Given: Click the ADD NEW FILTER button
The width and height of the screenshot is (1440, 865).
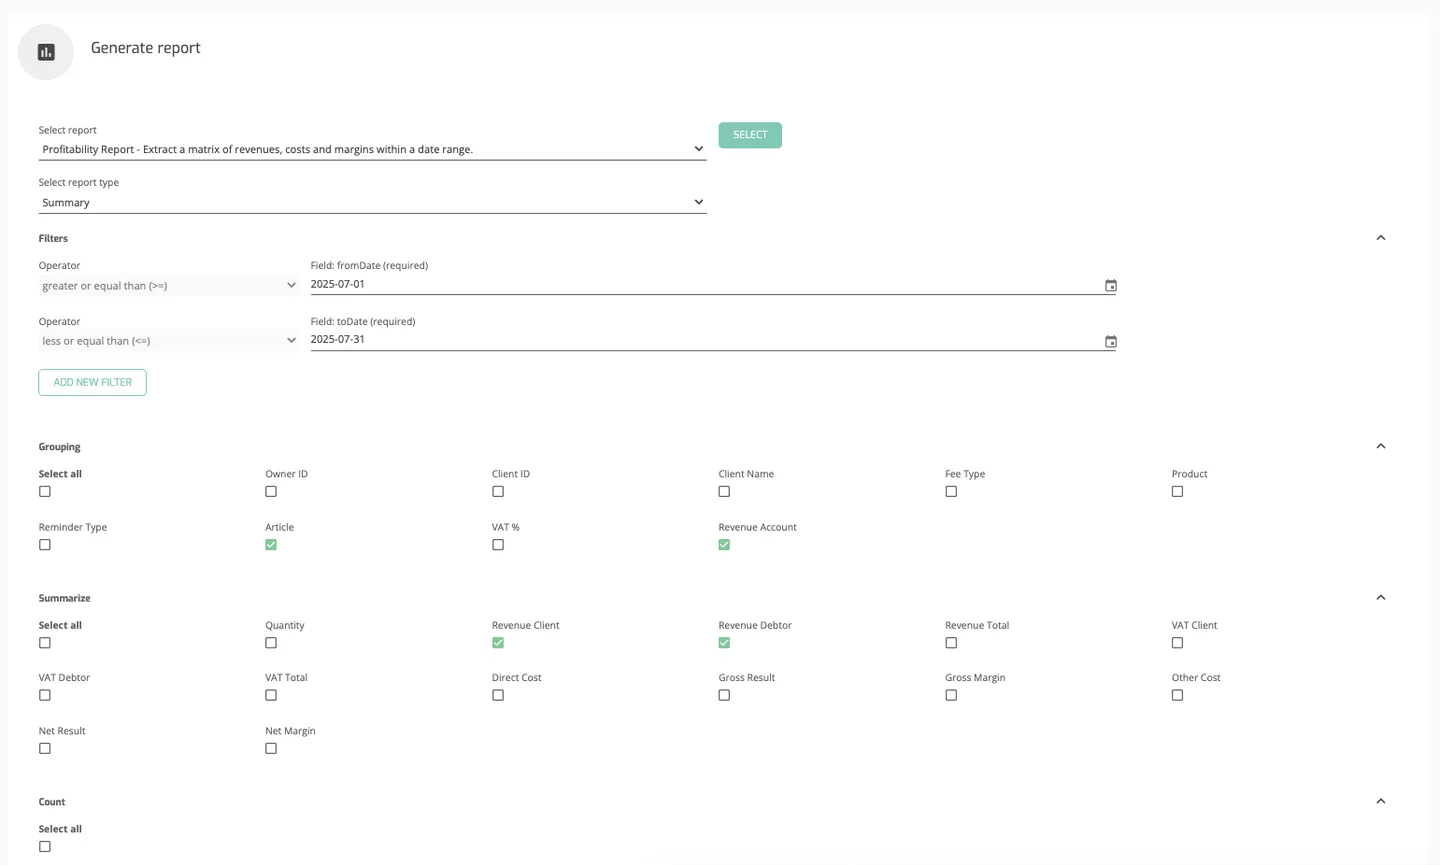Looking at the screenshot, I should (x=93, y=382).
